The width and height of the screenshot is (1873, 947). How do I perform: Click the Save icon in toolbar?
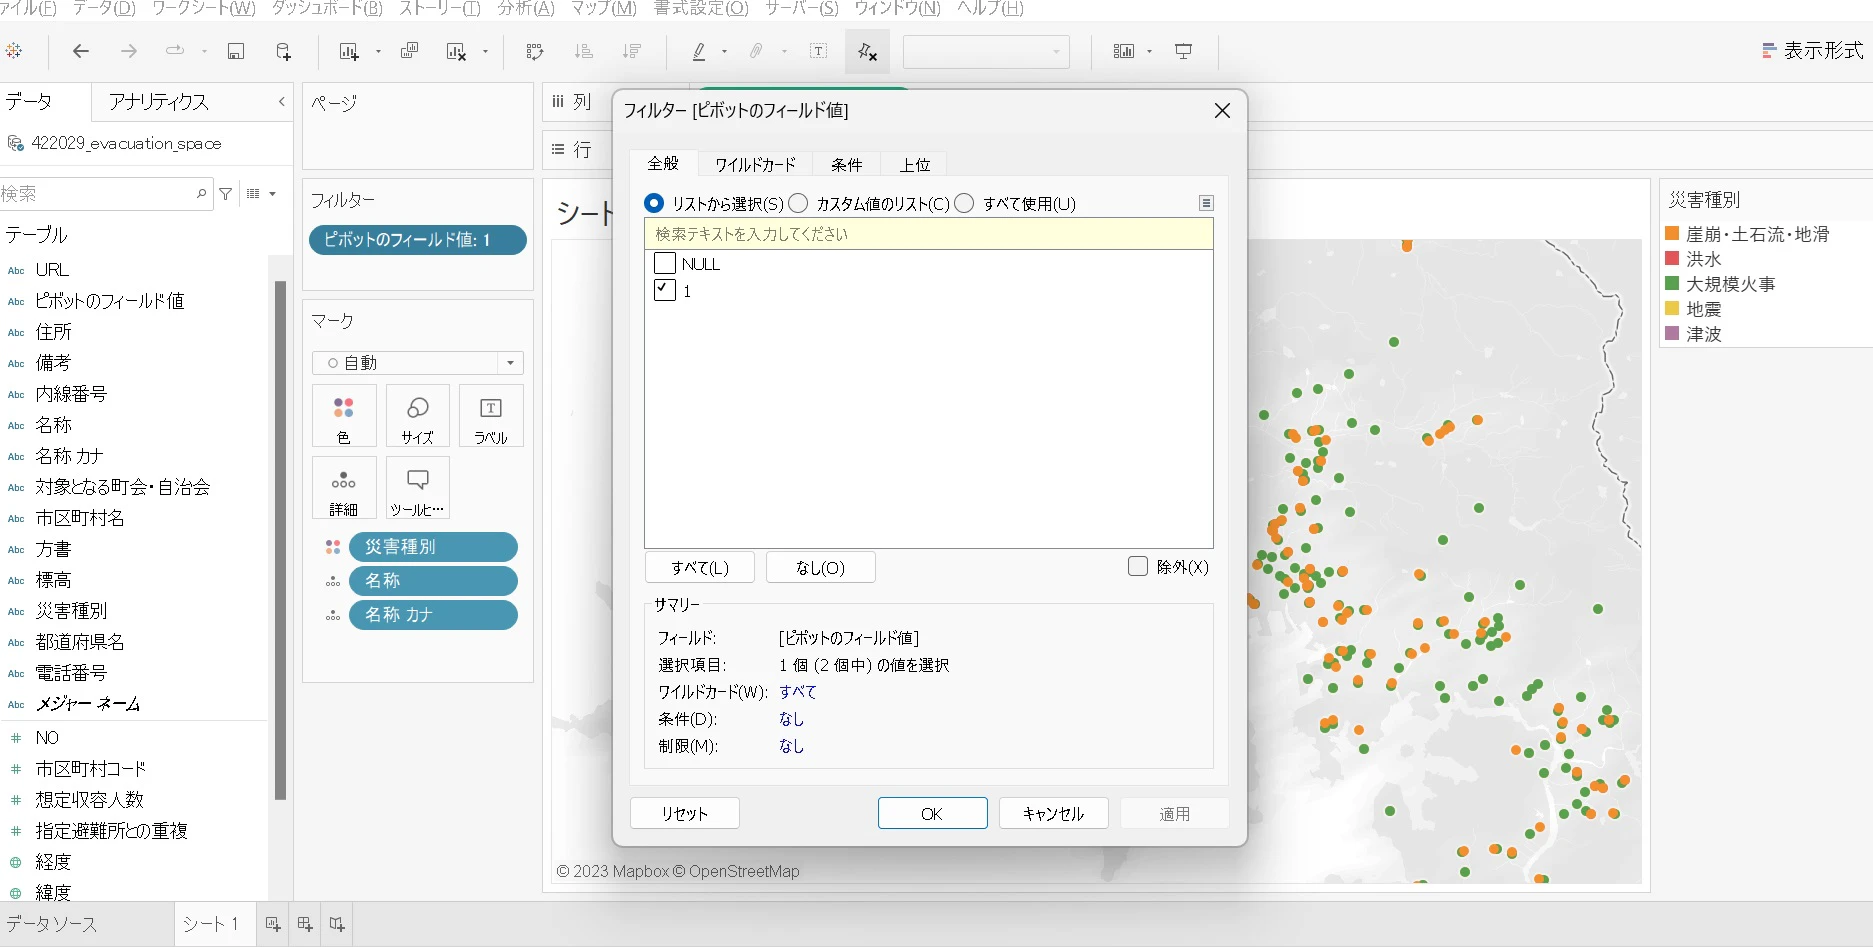point(236,51)
